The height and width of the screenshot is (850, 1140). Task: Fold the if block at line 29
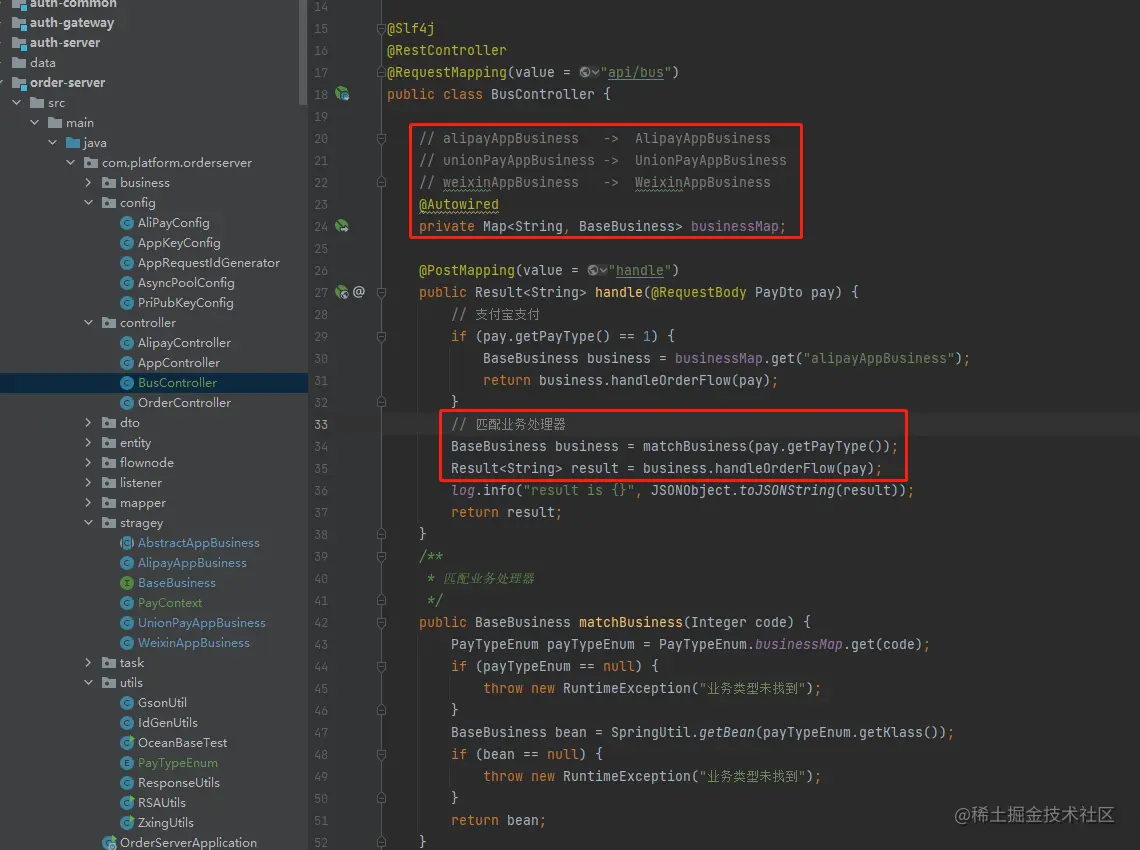click(x=381, y=337)
